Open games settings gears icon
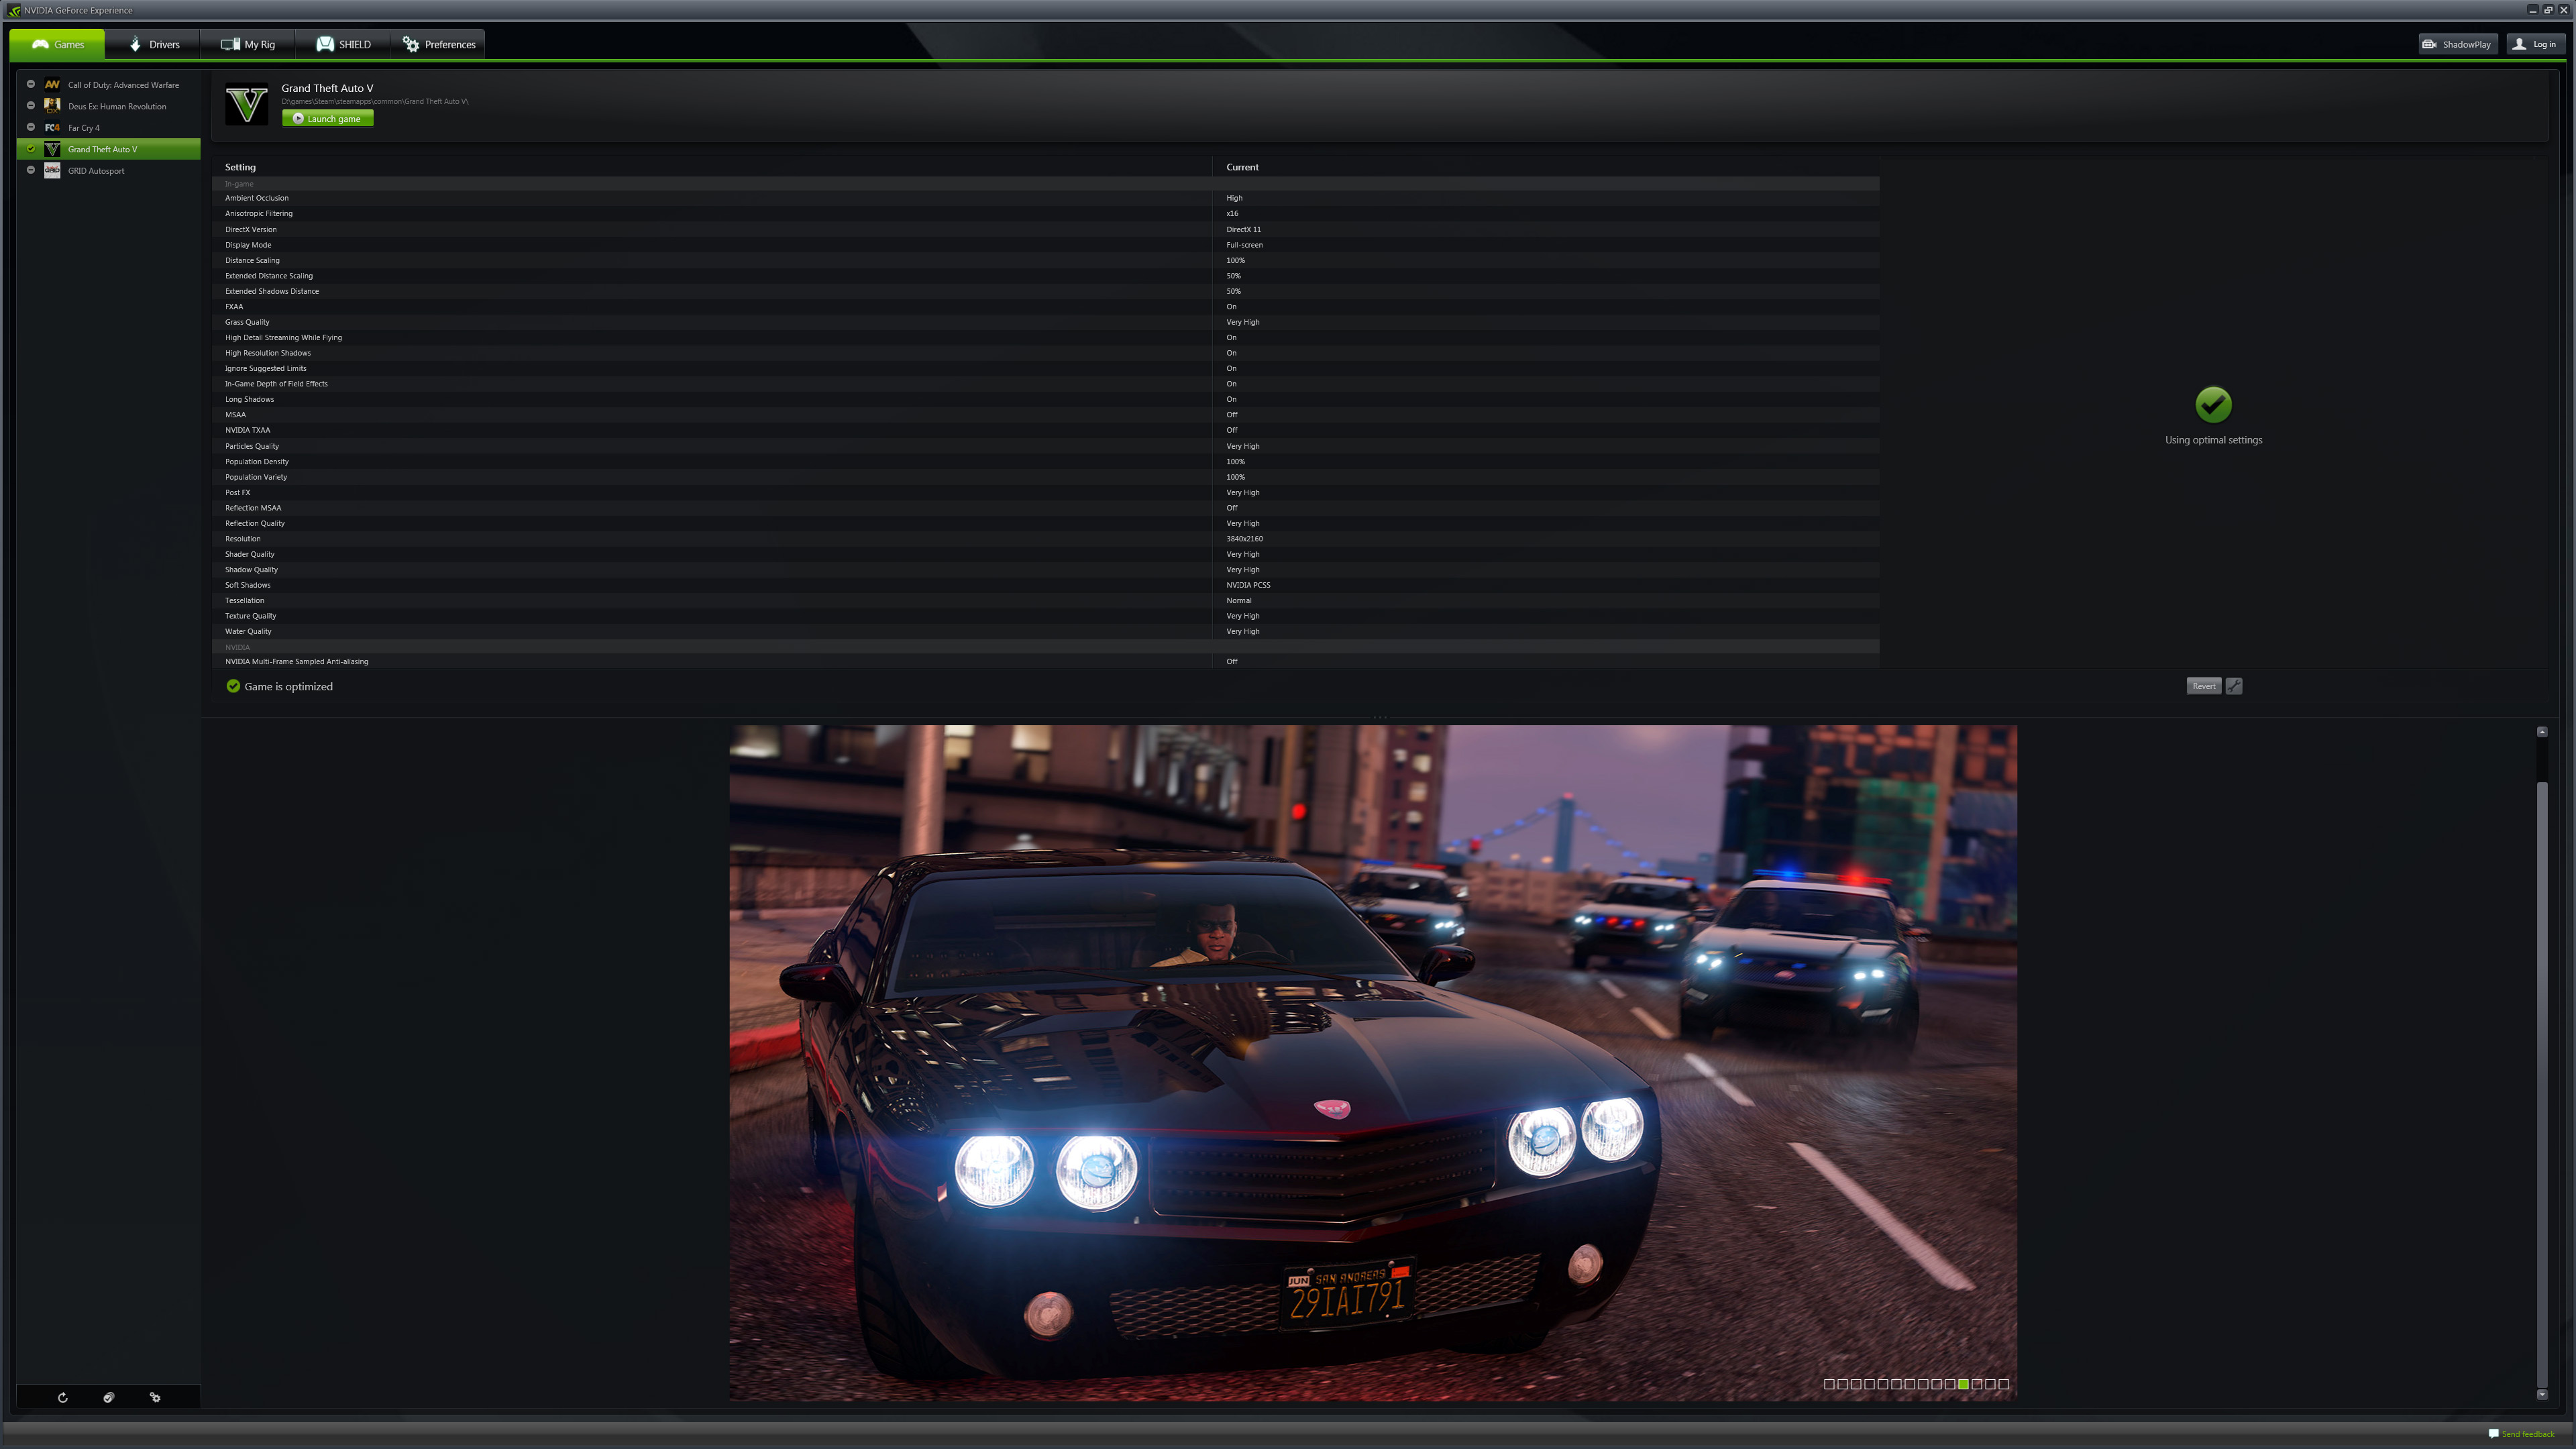The image size is (2576, 1449). (155, 1397)
